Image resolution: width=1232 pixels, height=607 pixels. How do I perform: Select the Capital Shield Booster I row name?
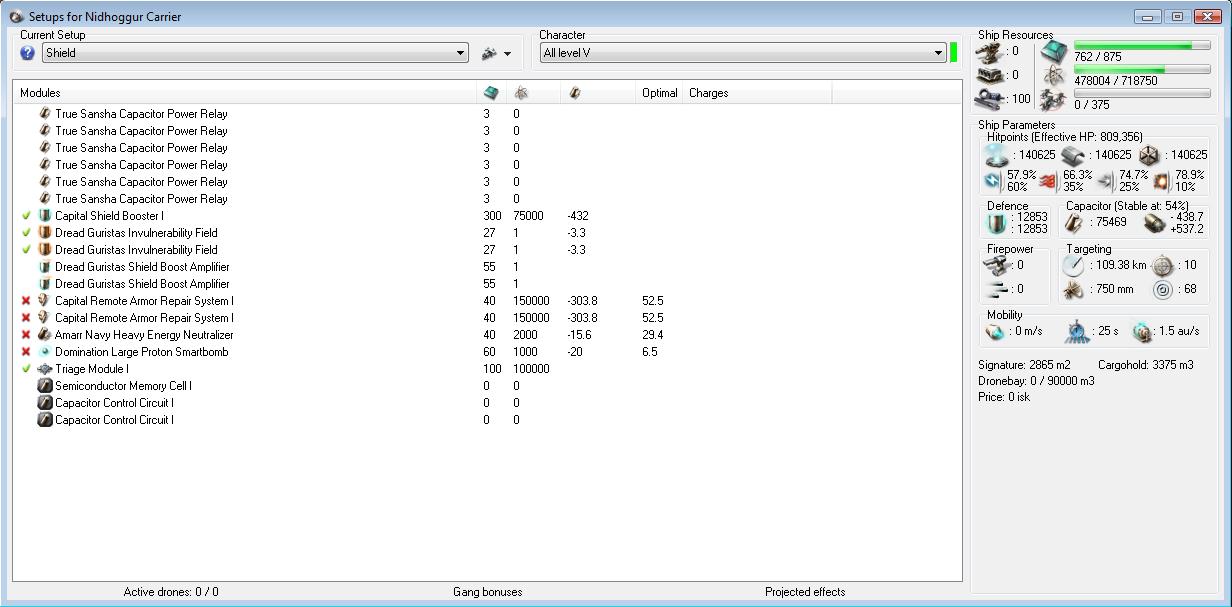pyautogui.click(x=109, y=216)
